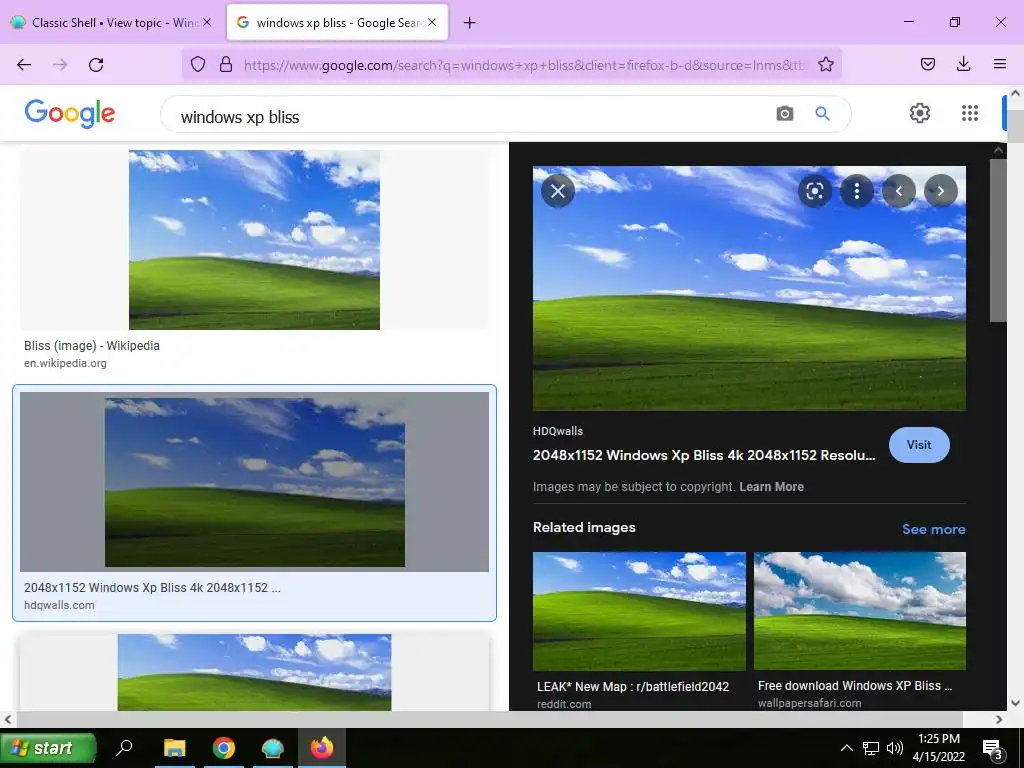Open network status tray icon

(x=871, y=748)
